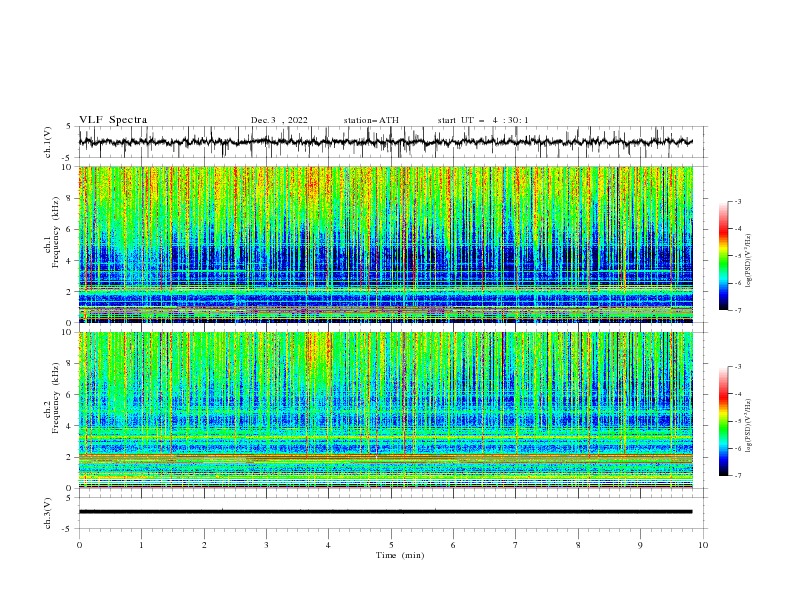Click the "-7" tick on upper color bar

pos(737,310)
